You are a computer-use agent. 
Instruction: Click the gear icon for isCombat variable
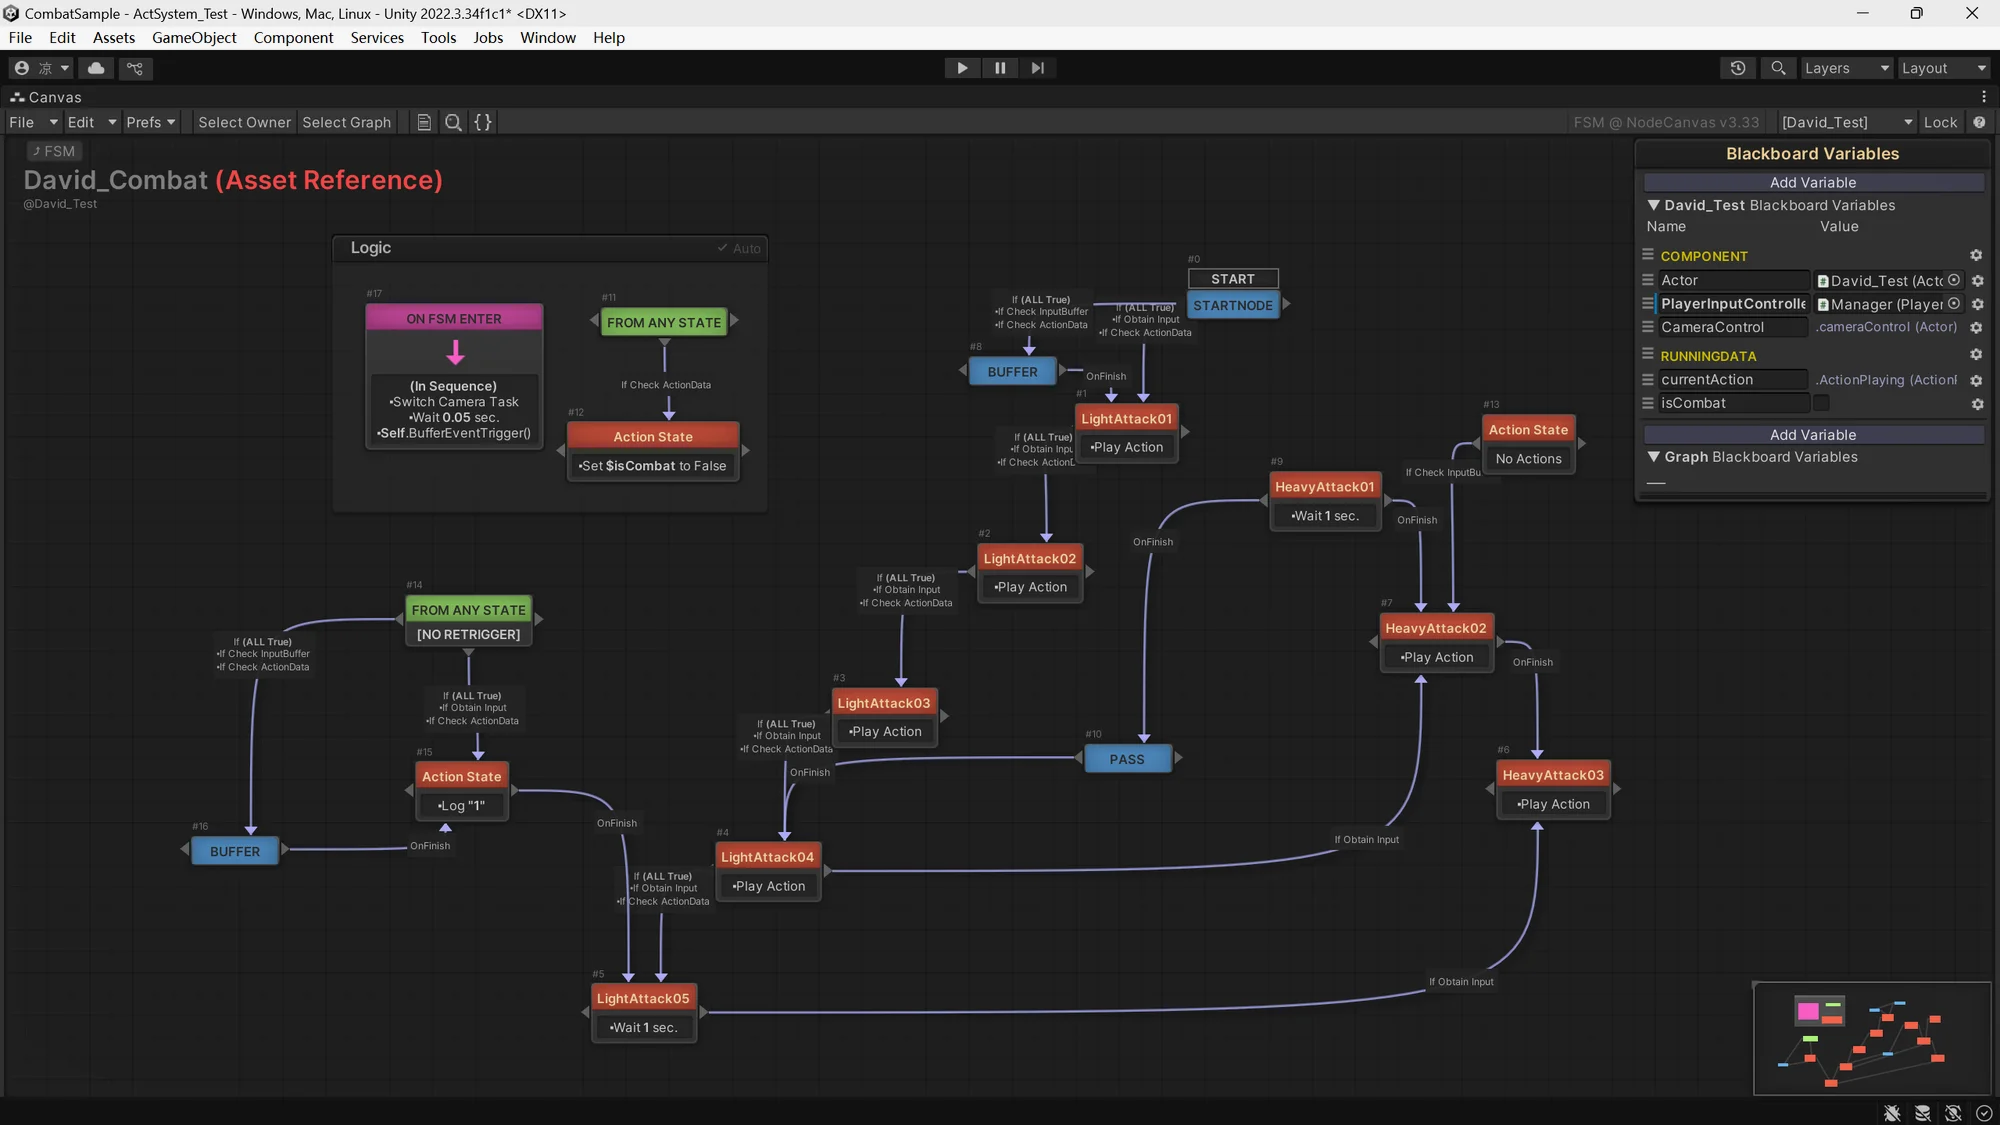pos(1977,404)
